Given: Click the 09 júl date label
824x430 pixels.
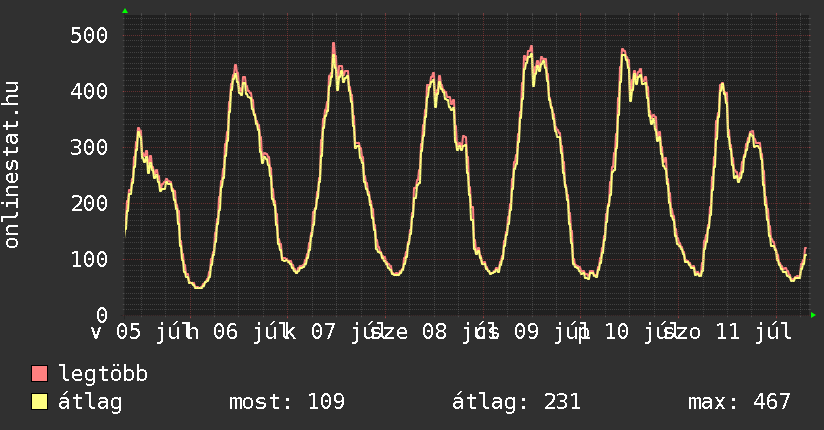Looking at the screenshot, I should tap(545, 332).
